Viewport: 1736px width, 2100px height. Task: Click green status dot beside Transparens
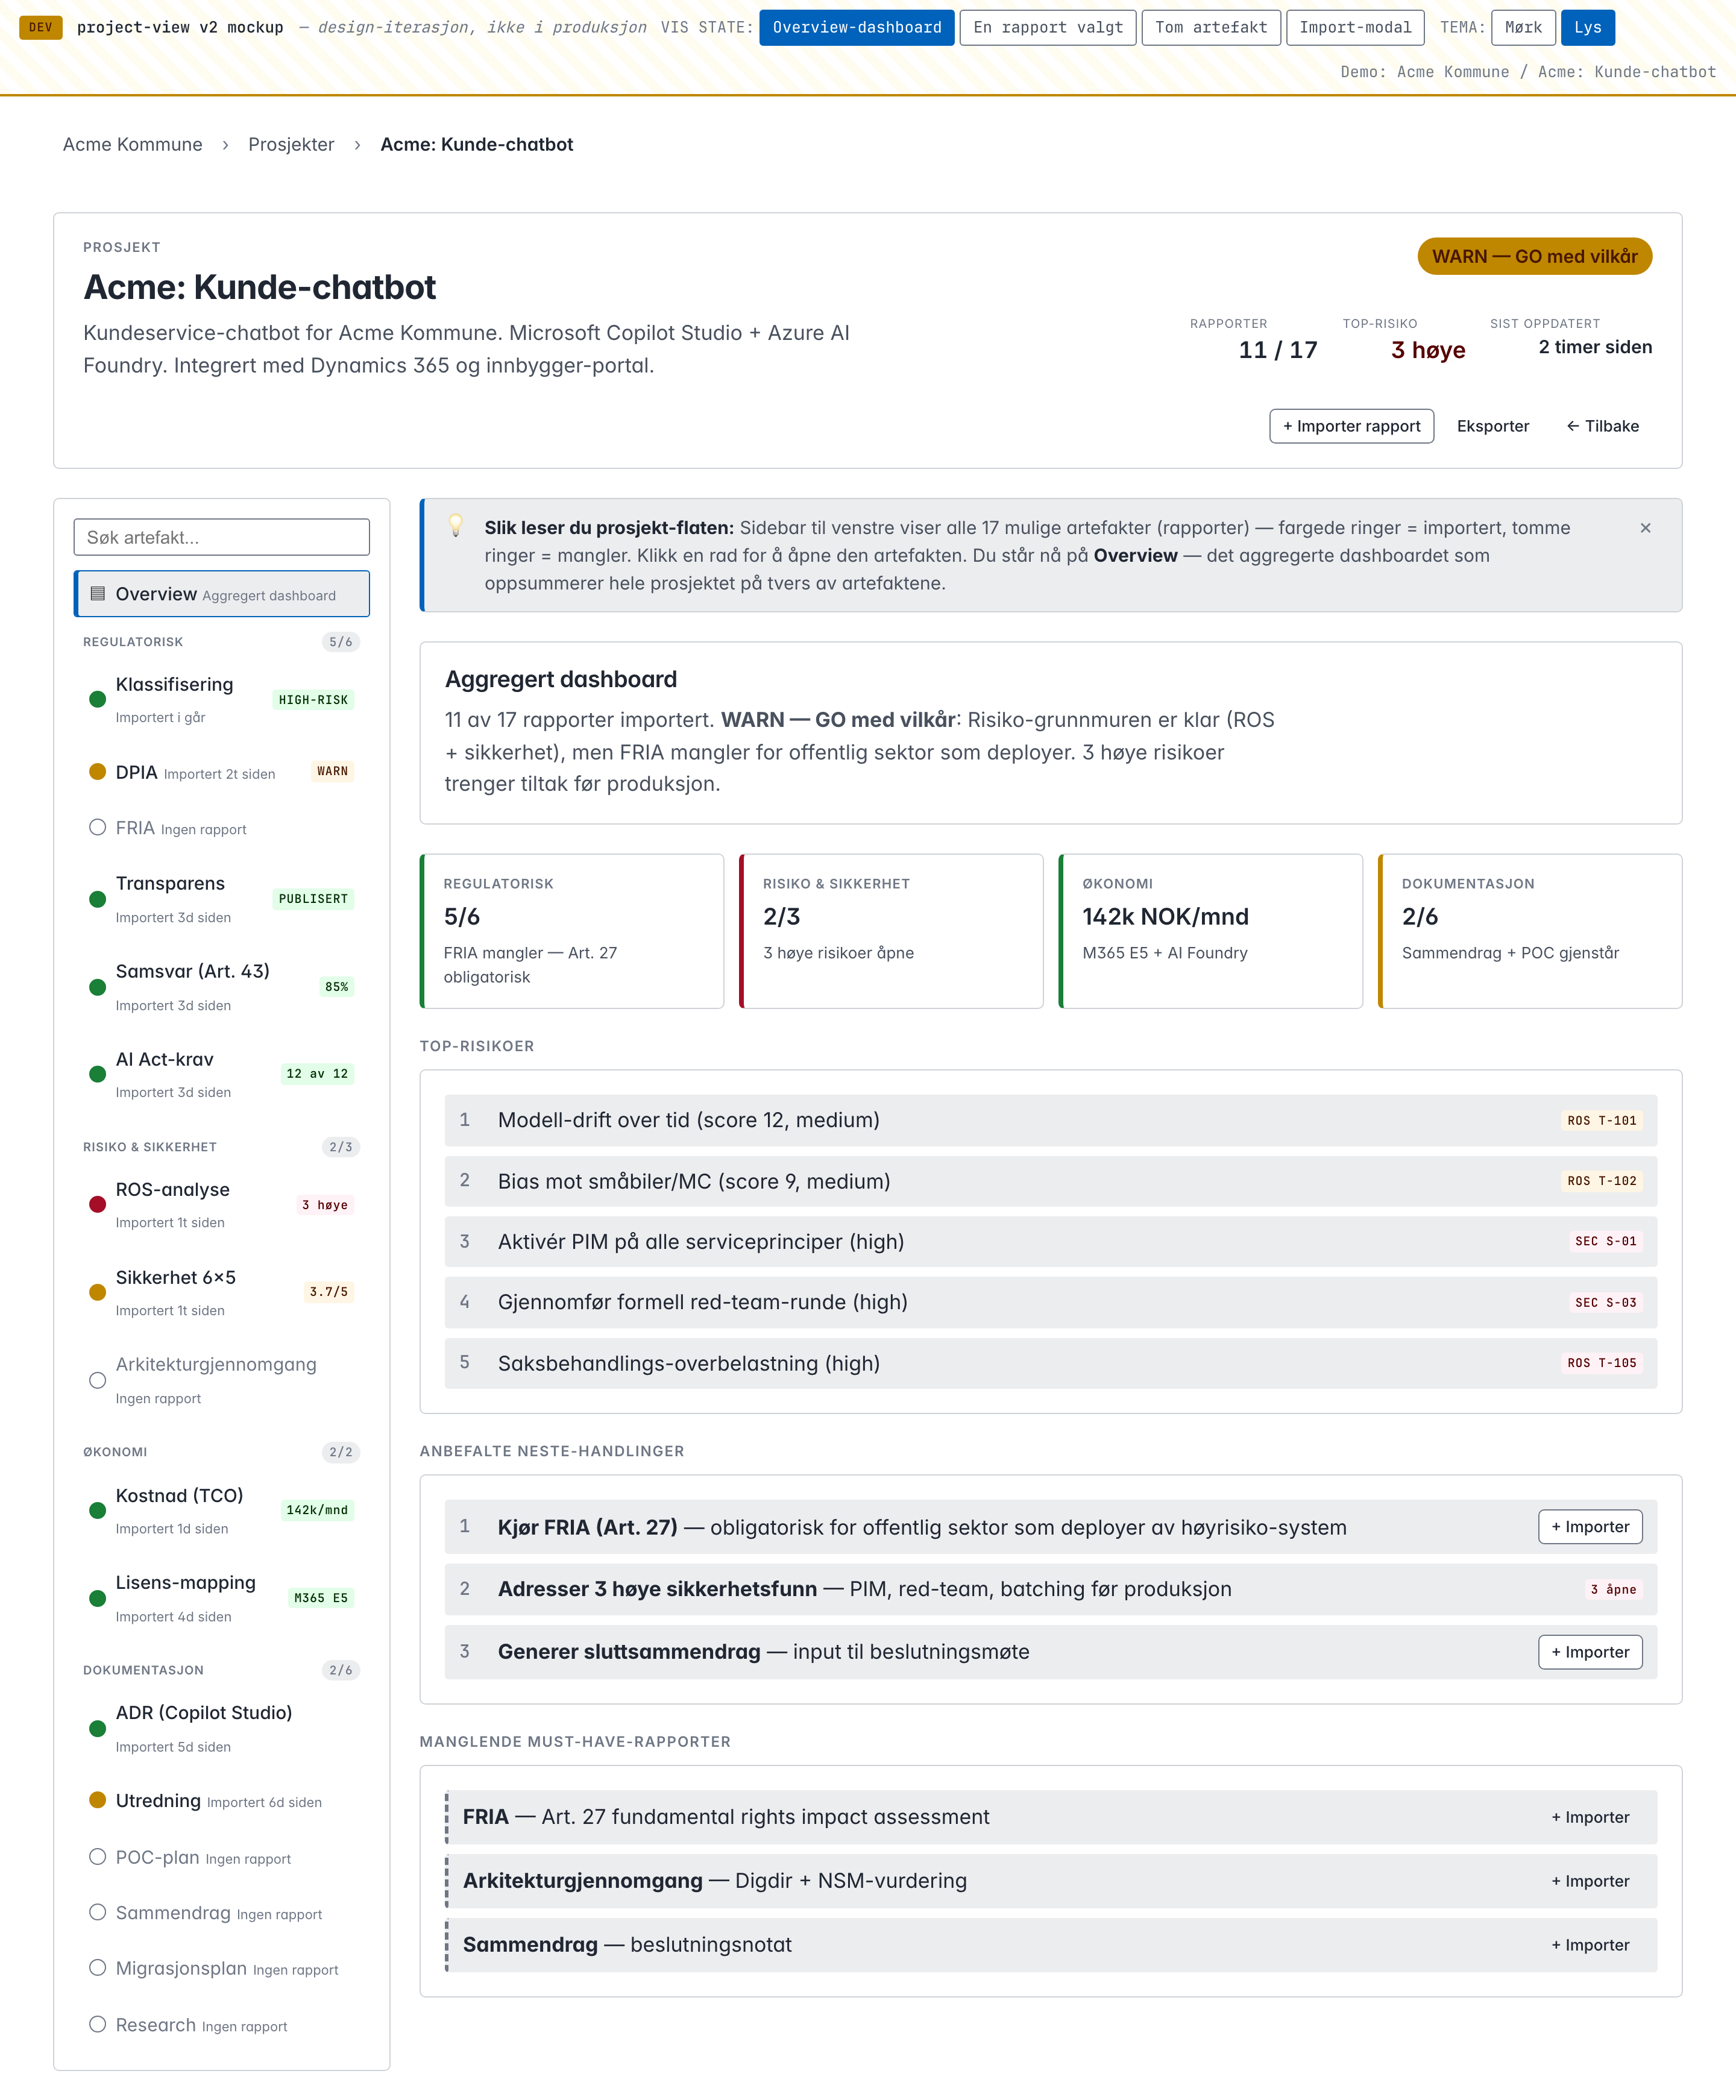(97, 899)
